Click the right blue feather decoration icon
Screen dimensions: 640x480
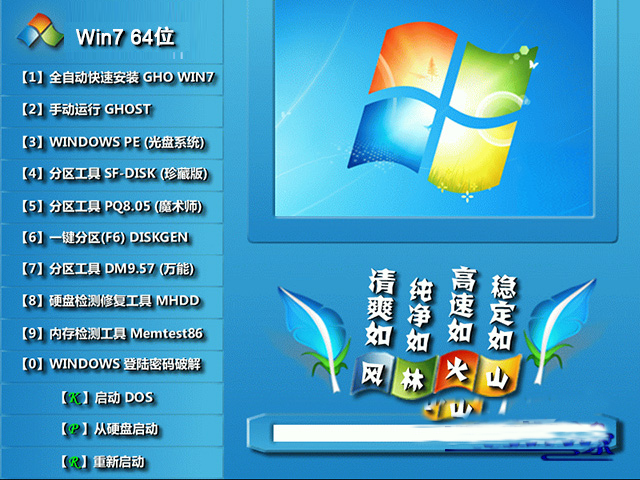coord(561,331)
